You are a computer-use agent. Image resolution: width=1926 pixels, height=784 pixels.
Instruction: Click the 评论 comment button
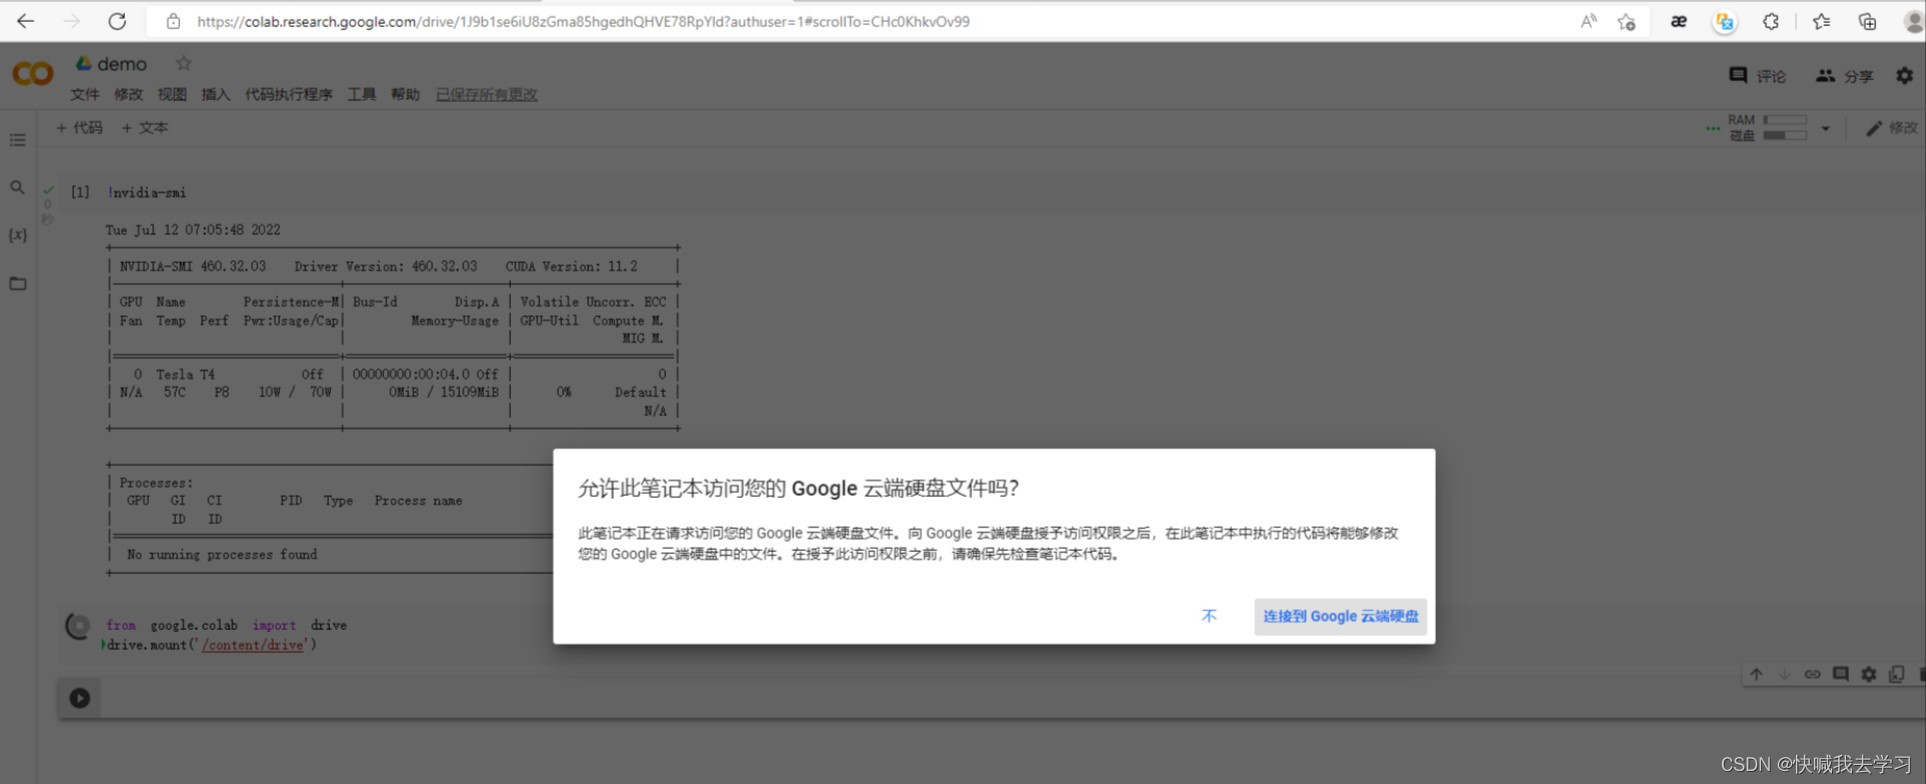1757,76
